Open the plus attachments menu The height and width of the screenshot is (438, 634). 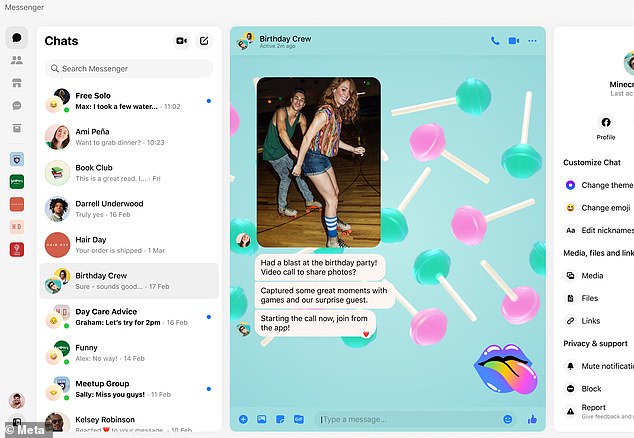coord(243,418)
